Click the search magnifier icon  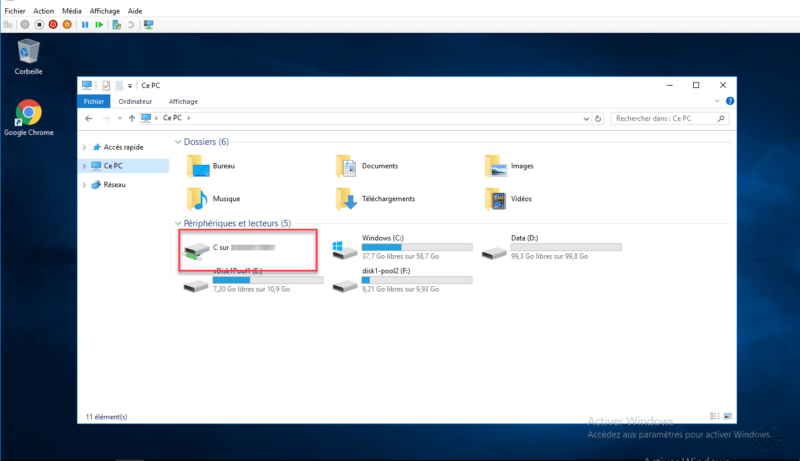point(721,119)
